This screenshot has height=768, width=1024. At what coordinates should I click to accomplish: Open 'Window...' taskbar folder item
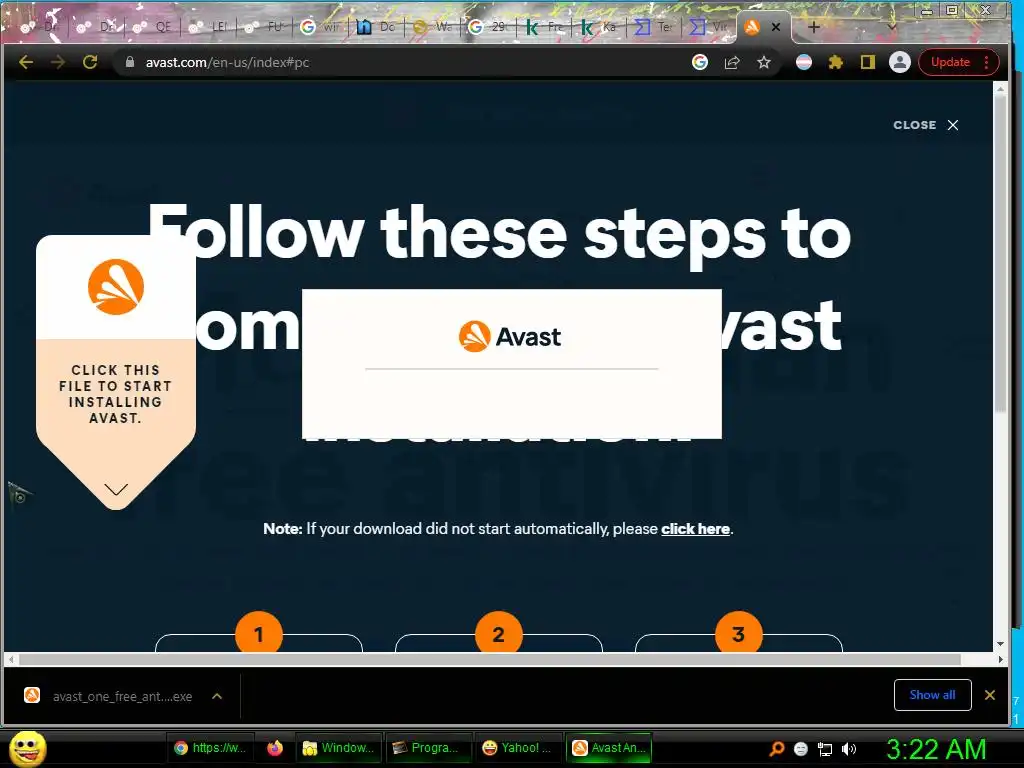coord(338,748)
